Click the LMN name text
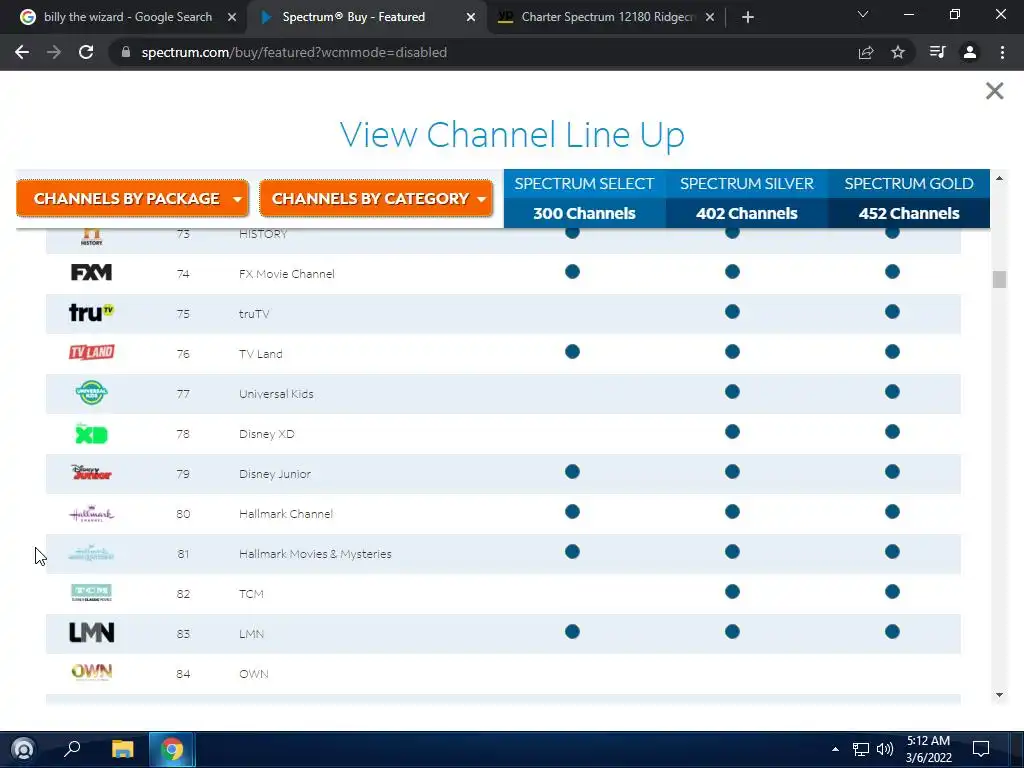Image resolution: width=1024 pixels, height=768 pixels. point(251,633)
